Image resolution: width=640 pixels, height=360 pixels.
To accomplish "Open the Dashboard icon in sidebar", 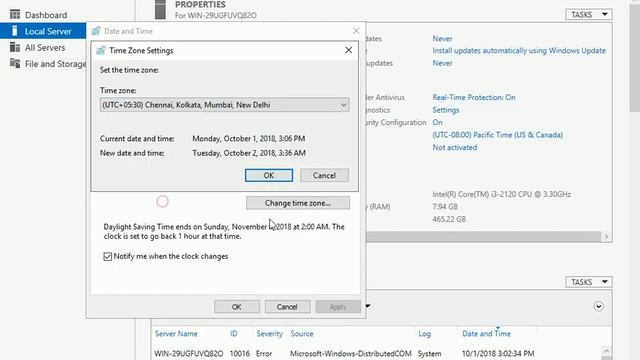I will pos(15,15).
